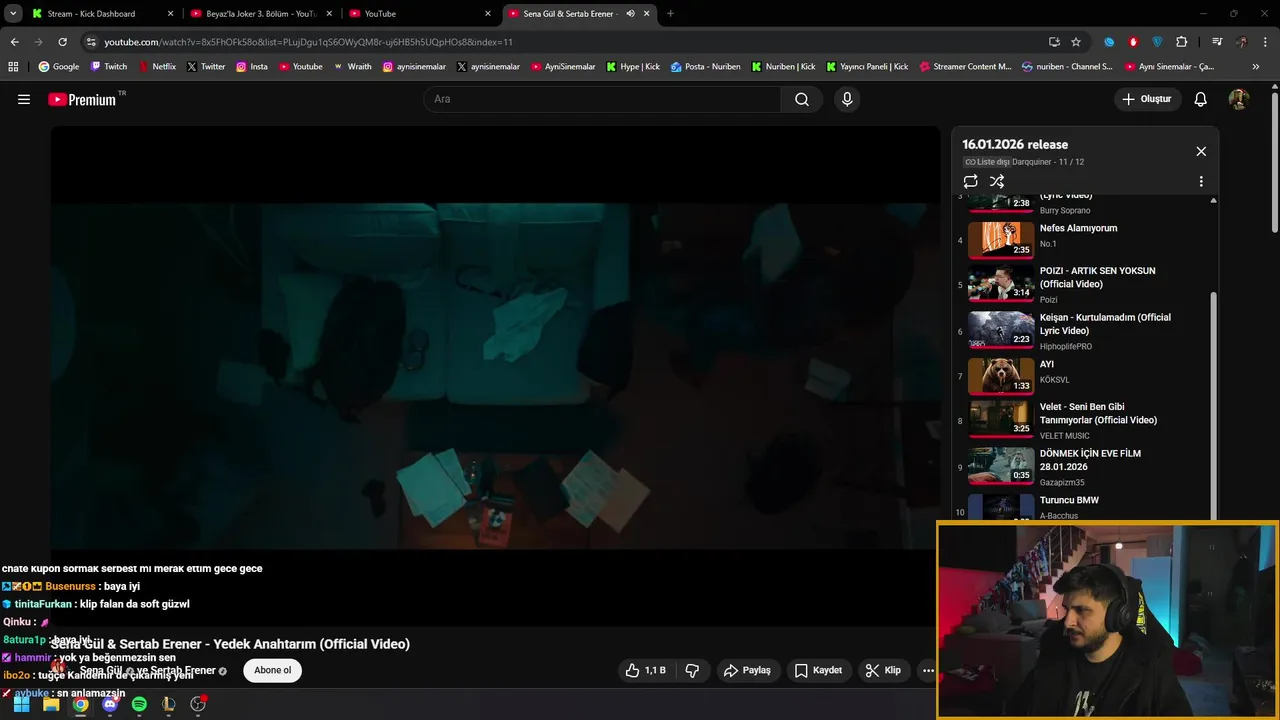
Task: Open DÖNMEK İÇİN EVE FİLM 28.01.2026
Action: [x=1084, y=467]
